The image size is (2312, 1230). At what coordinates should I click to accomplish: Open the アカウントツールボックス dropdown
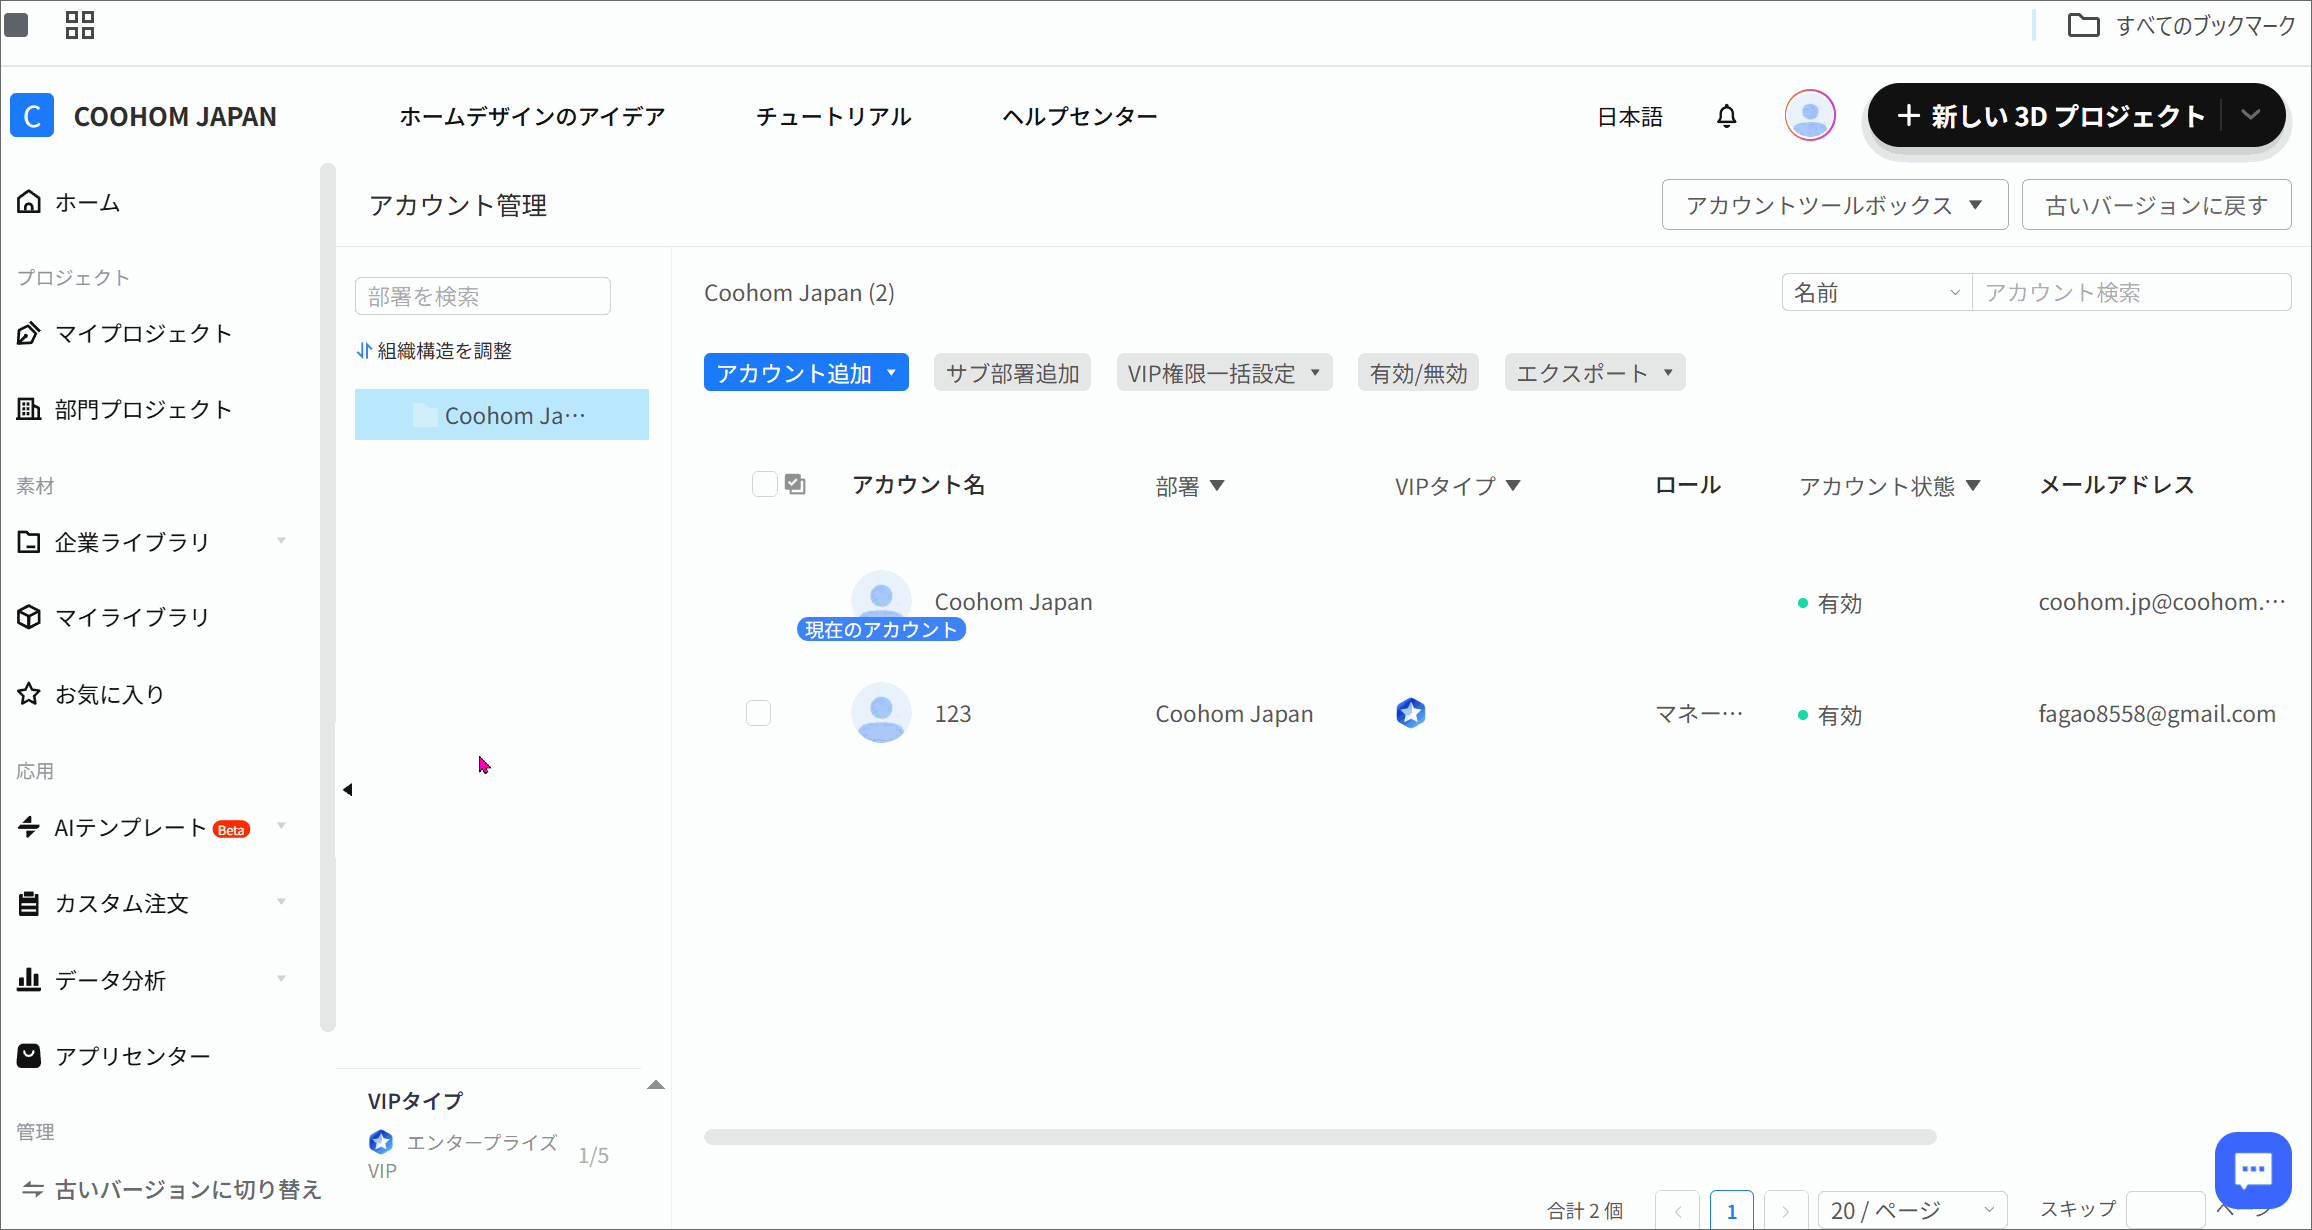[1835, 205]
